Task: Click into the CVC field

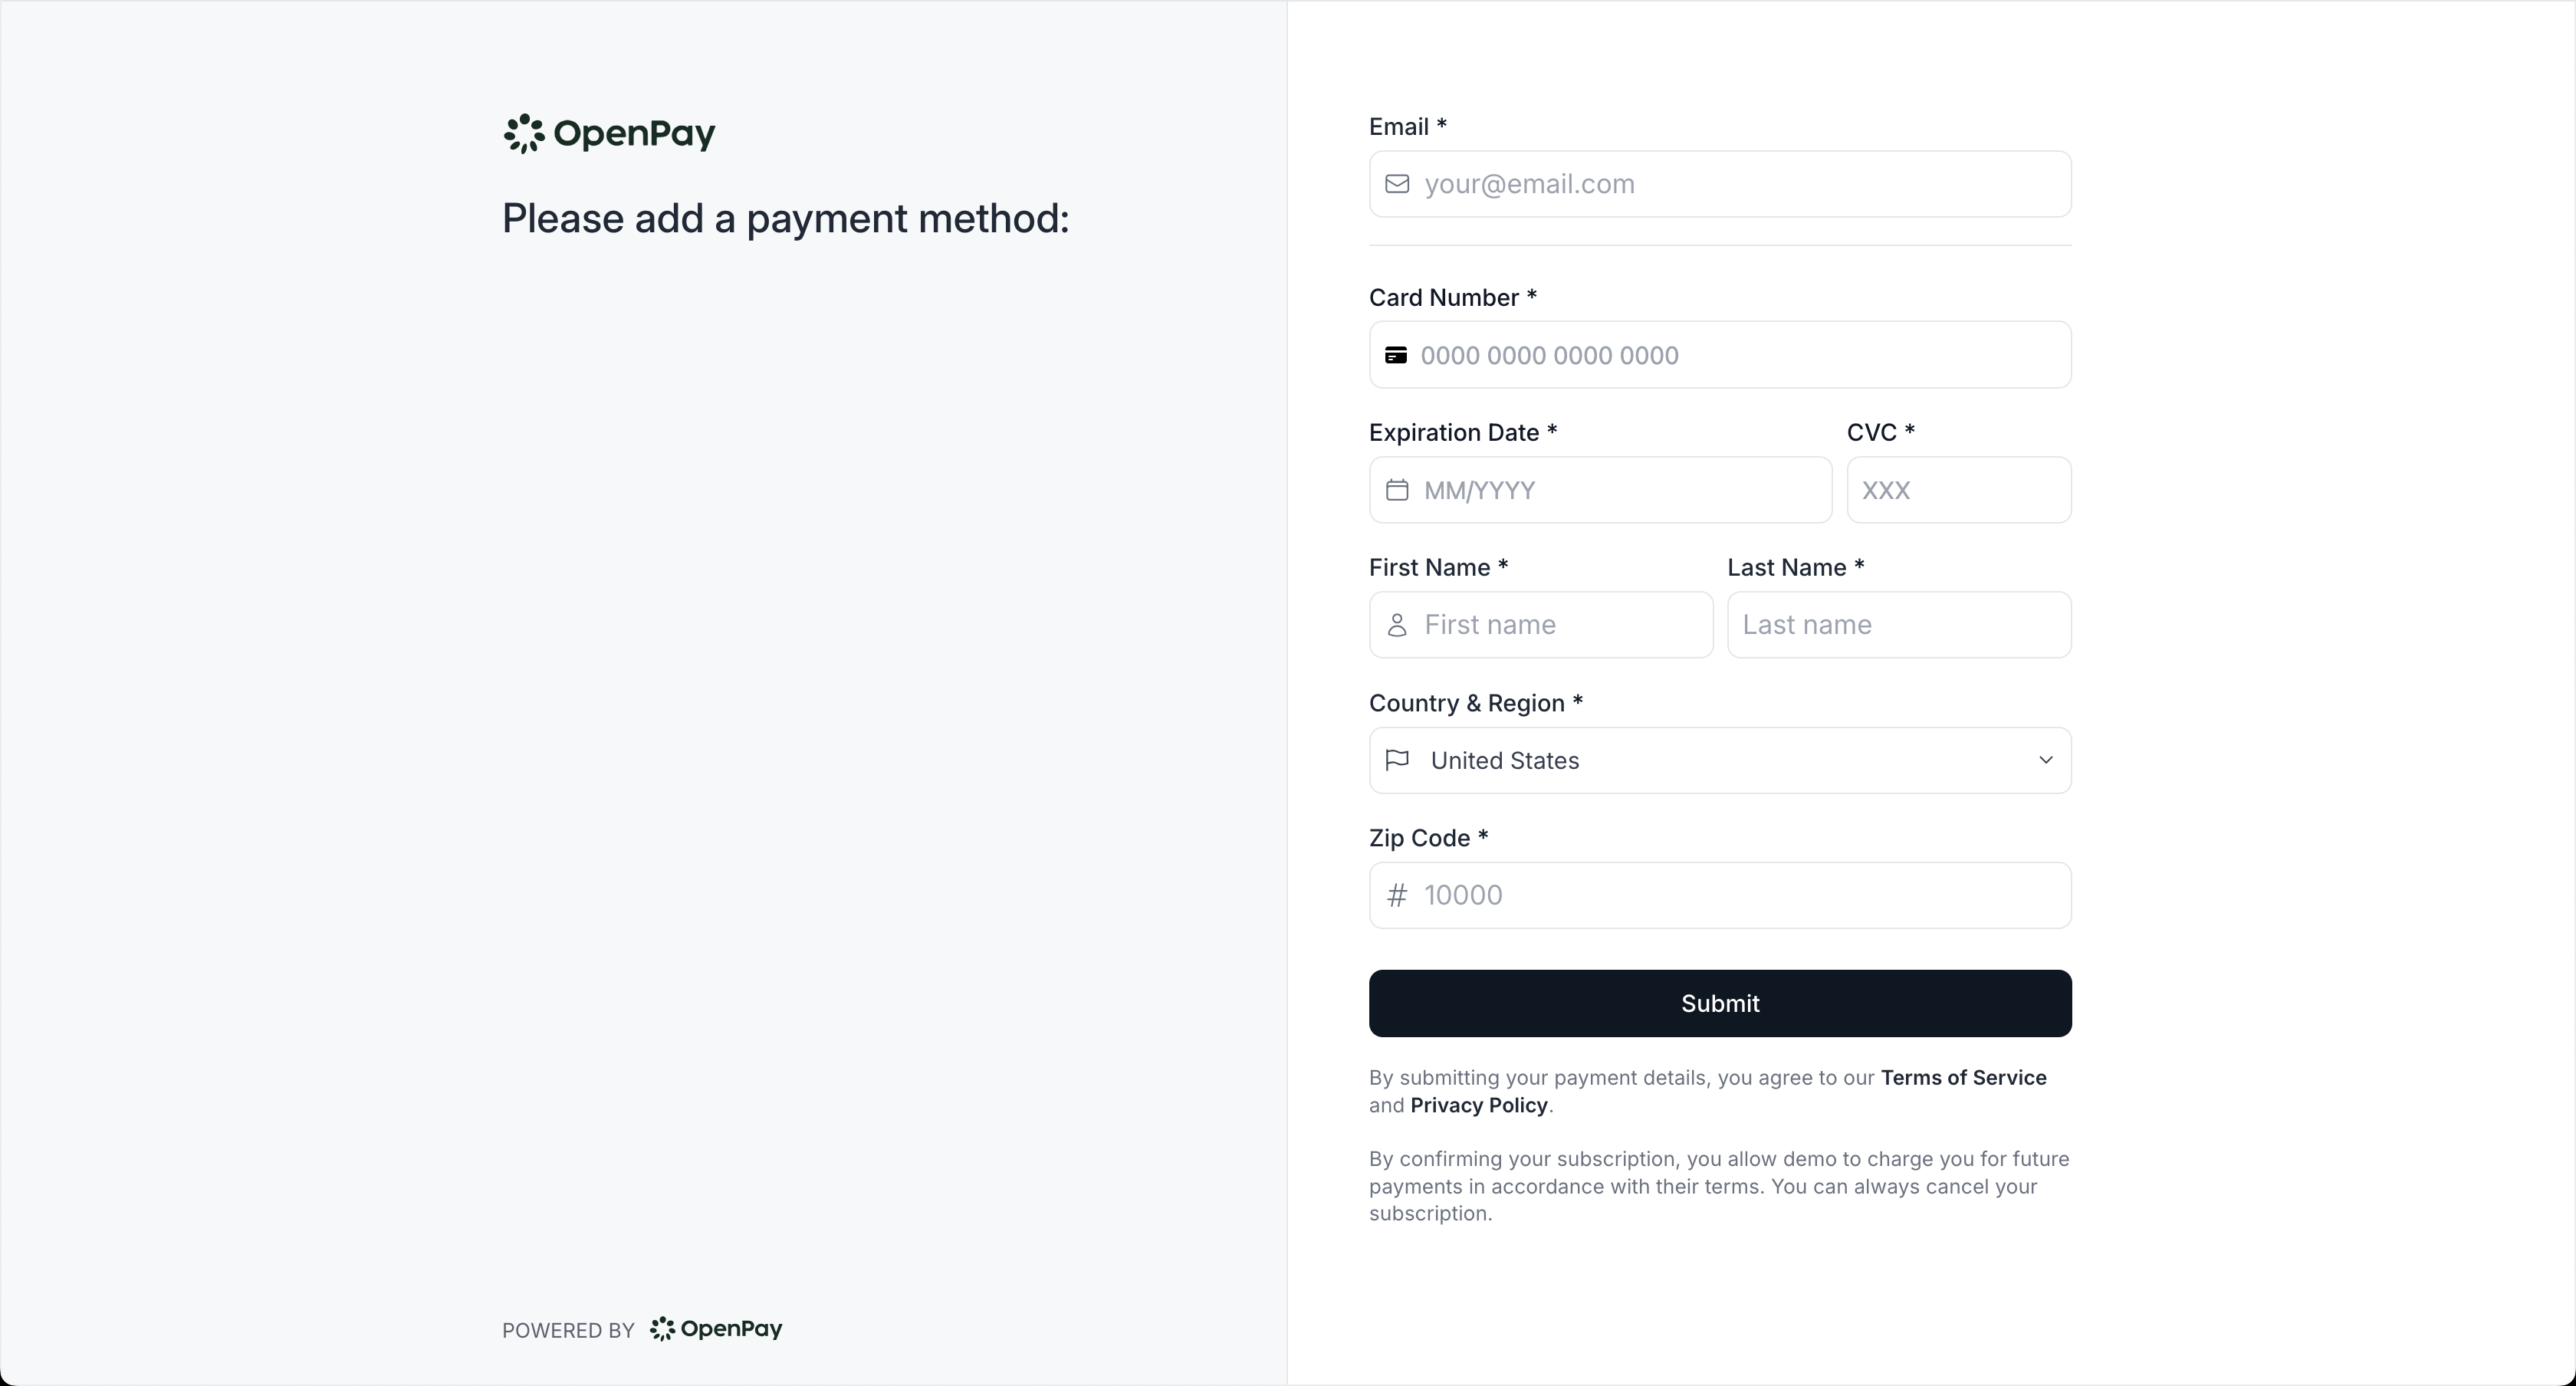Action: [1958, 490]
